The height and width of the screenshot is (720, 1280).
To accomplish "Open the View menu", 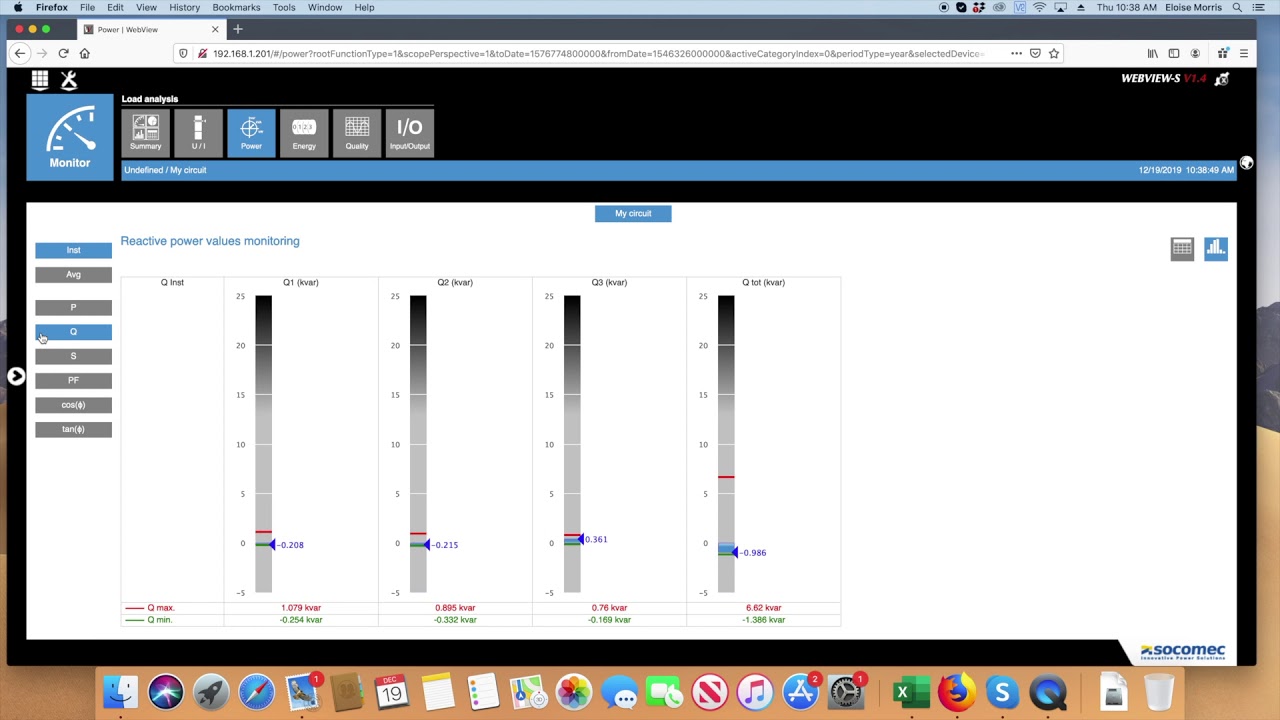I will 146,7.
